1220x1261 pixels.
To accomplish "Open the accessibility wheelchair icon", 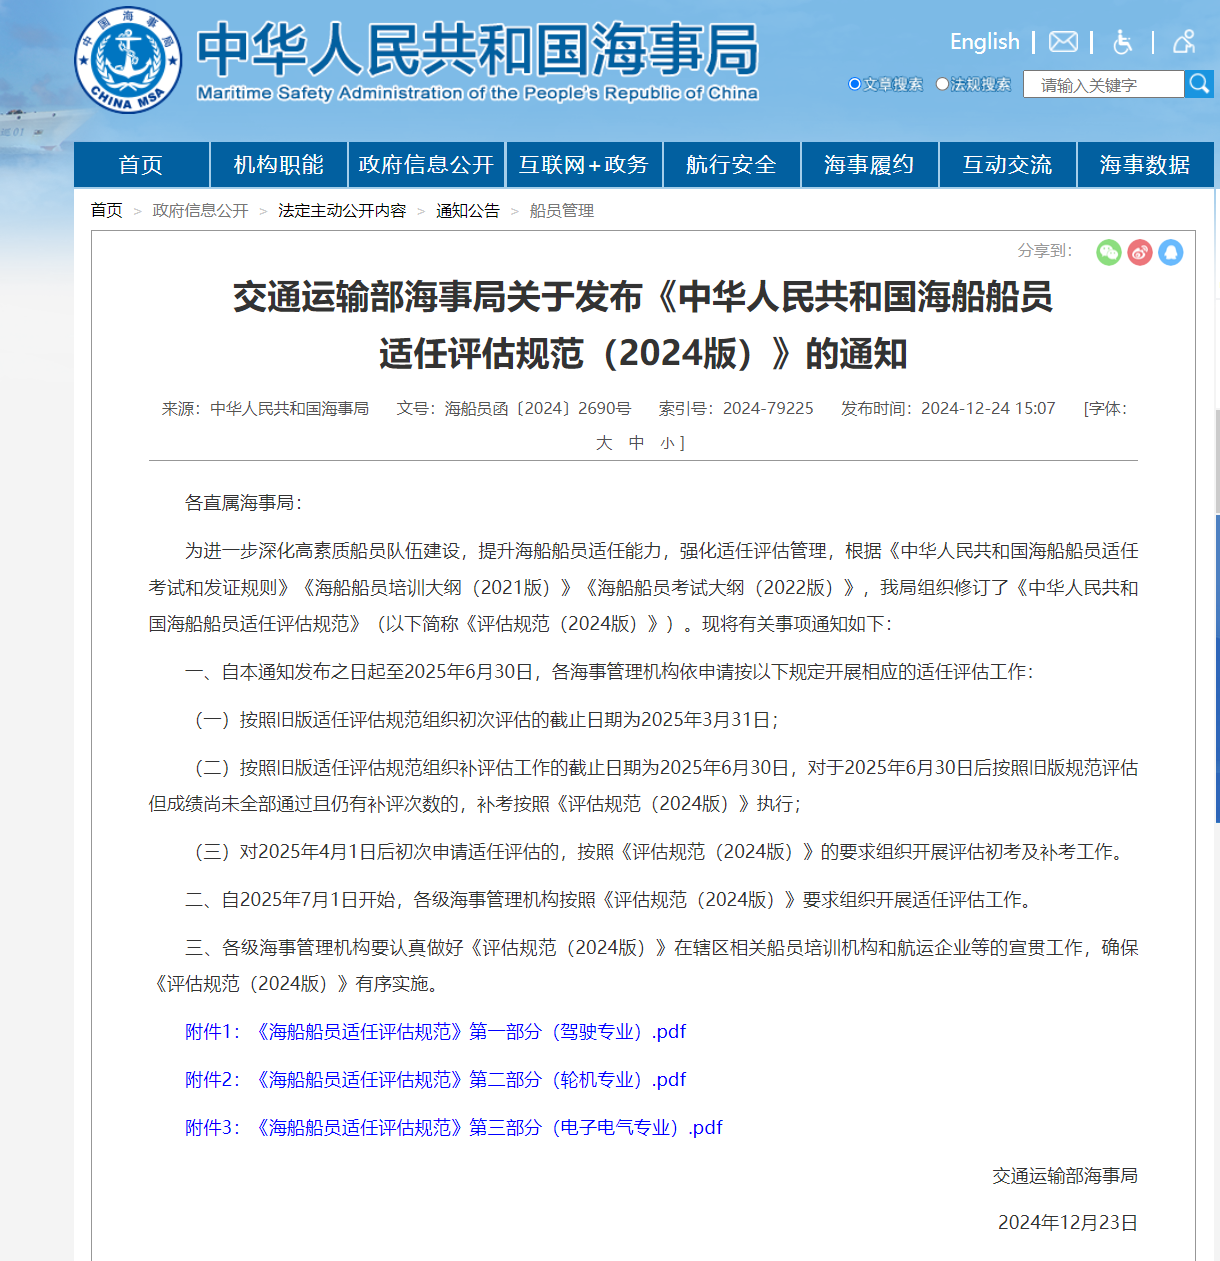I will click(1123, 42).
